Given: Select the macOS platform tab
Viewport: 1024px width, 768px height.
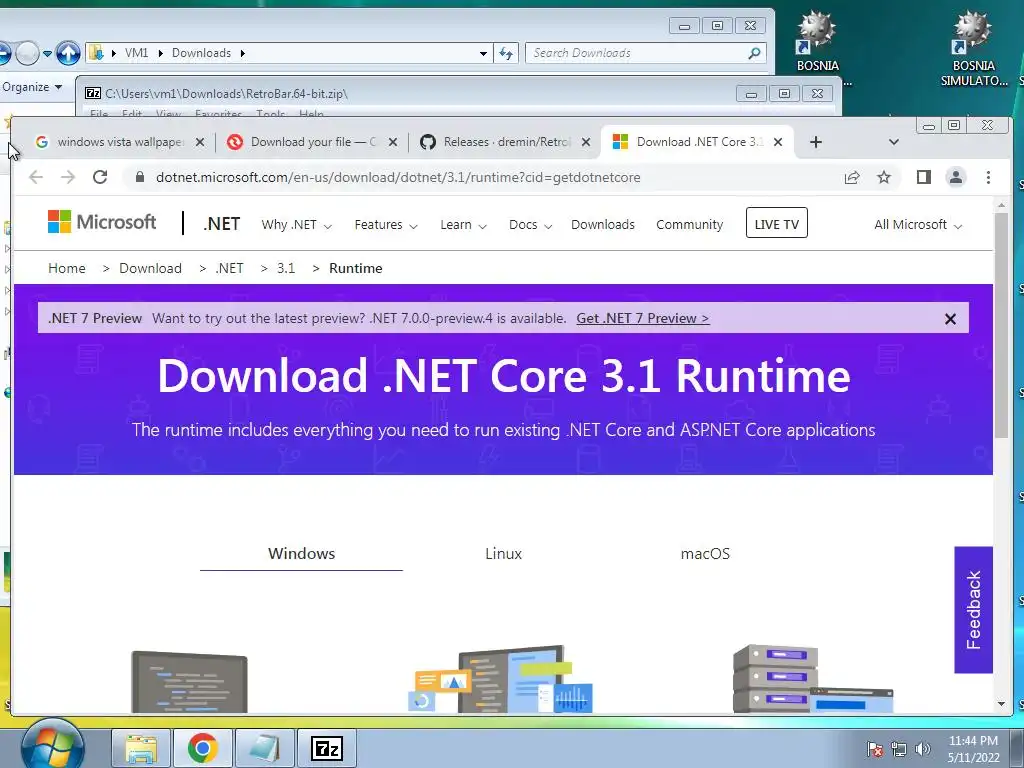Looking at the screenshot, I should click(705, 554).
